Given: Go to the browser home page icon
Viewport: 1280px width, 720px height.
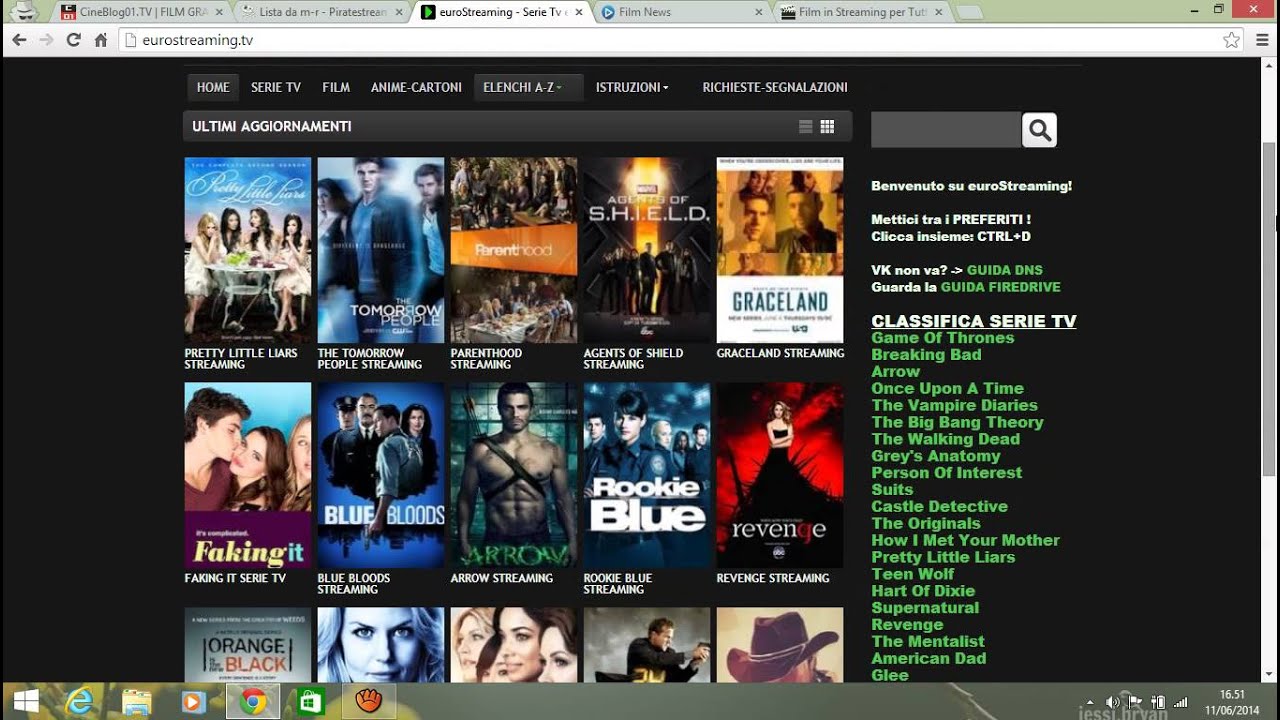Looking at the screenshot, I should pyautogui.click(x=100, y=40).
